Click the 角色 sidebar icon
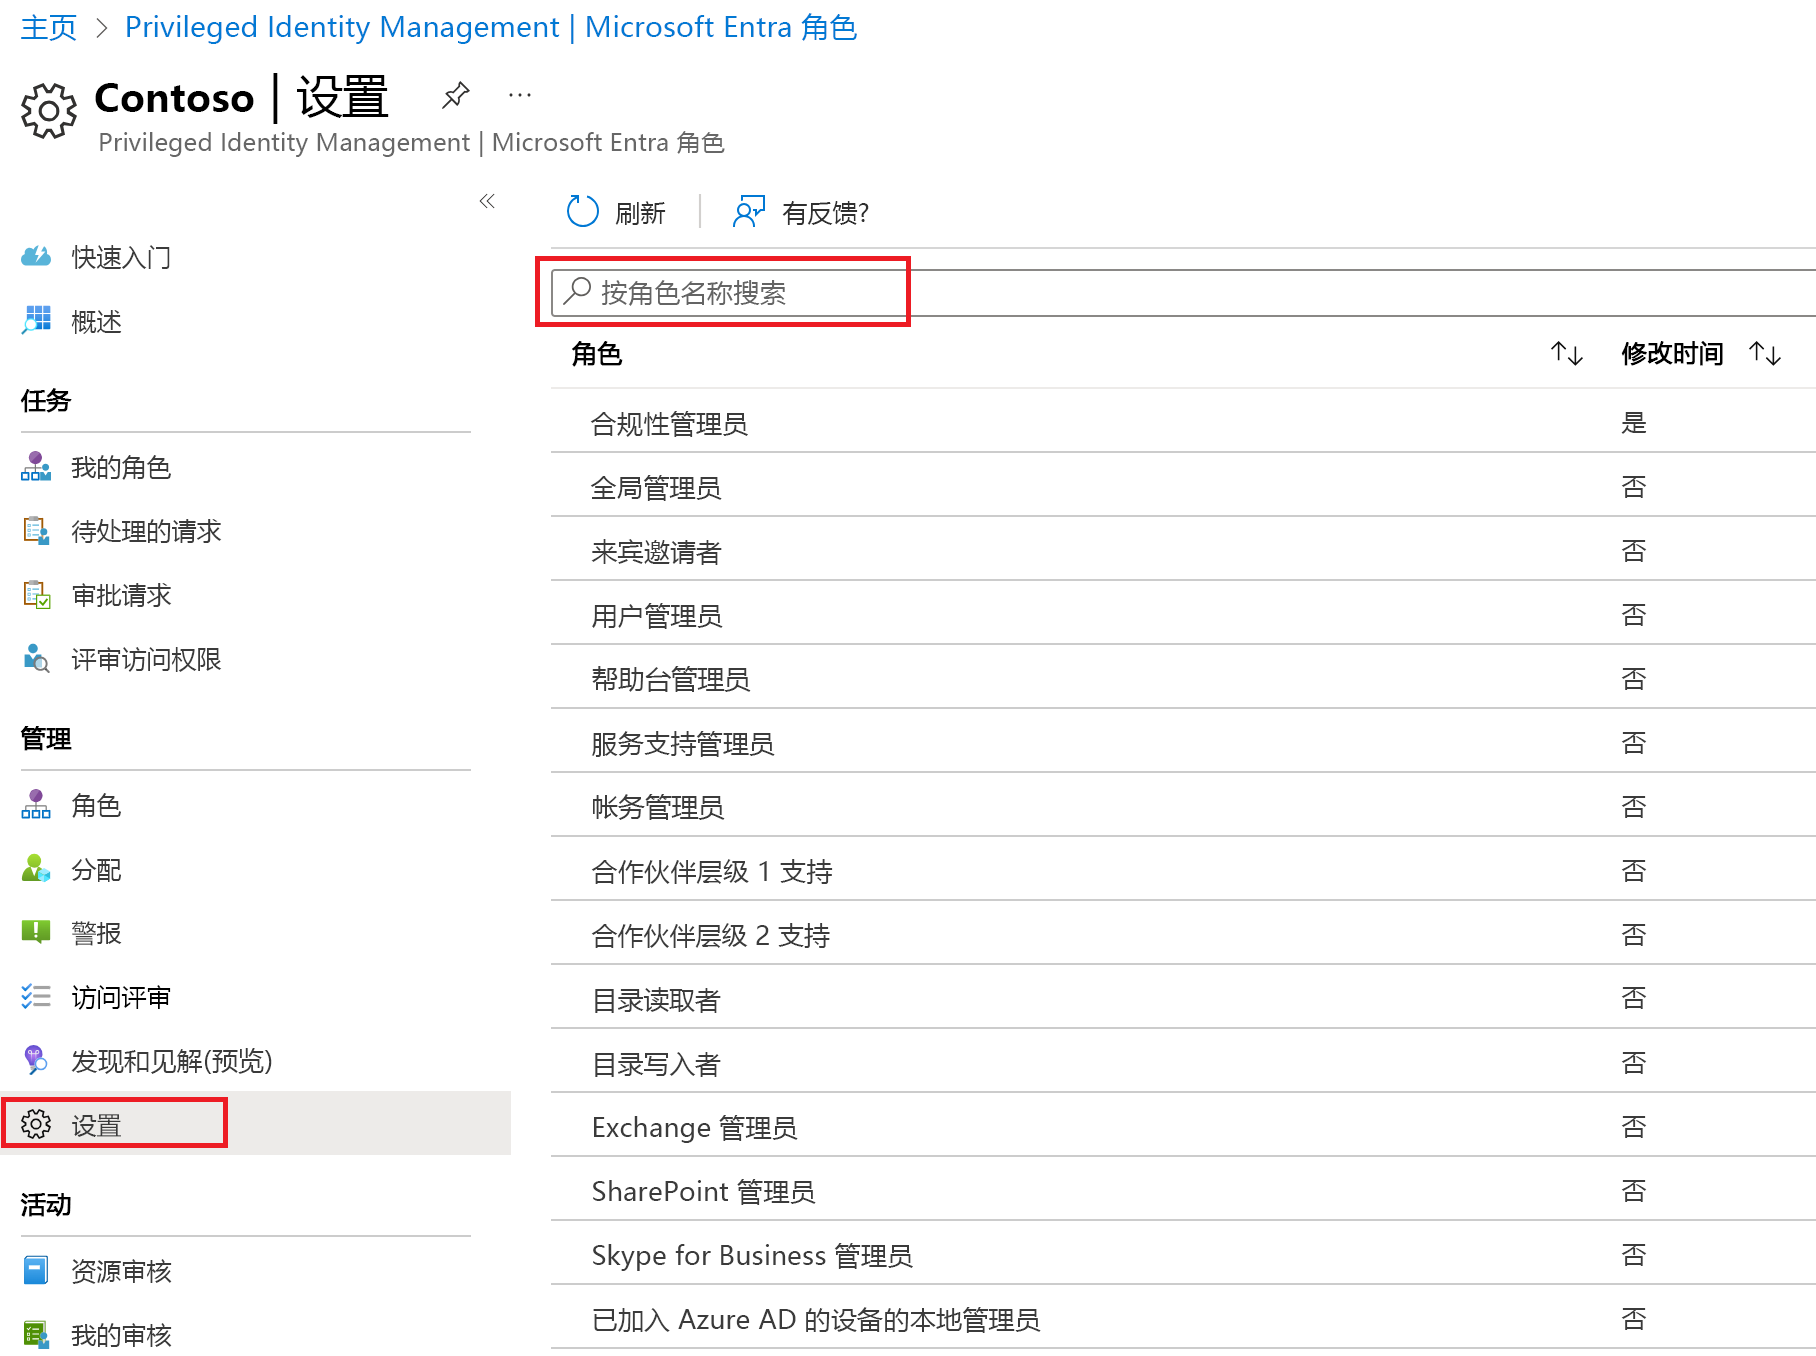 pyautogui.click(x=36, y=805)
